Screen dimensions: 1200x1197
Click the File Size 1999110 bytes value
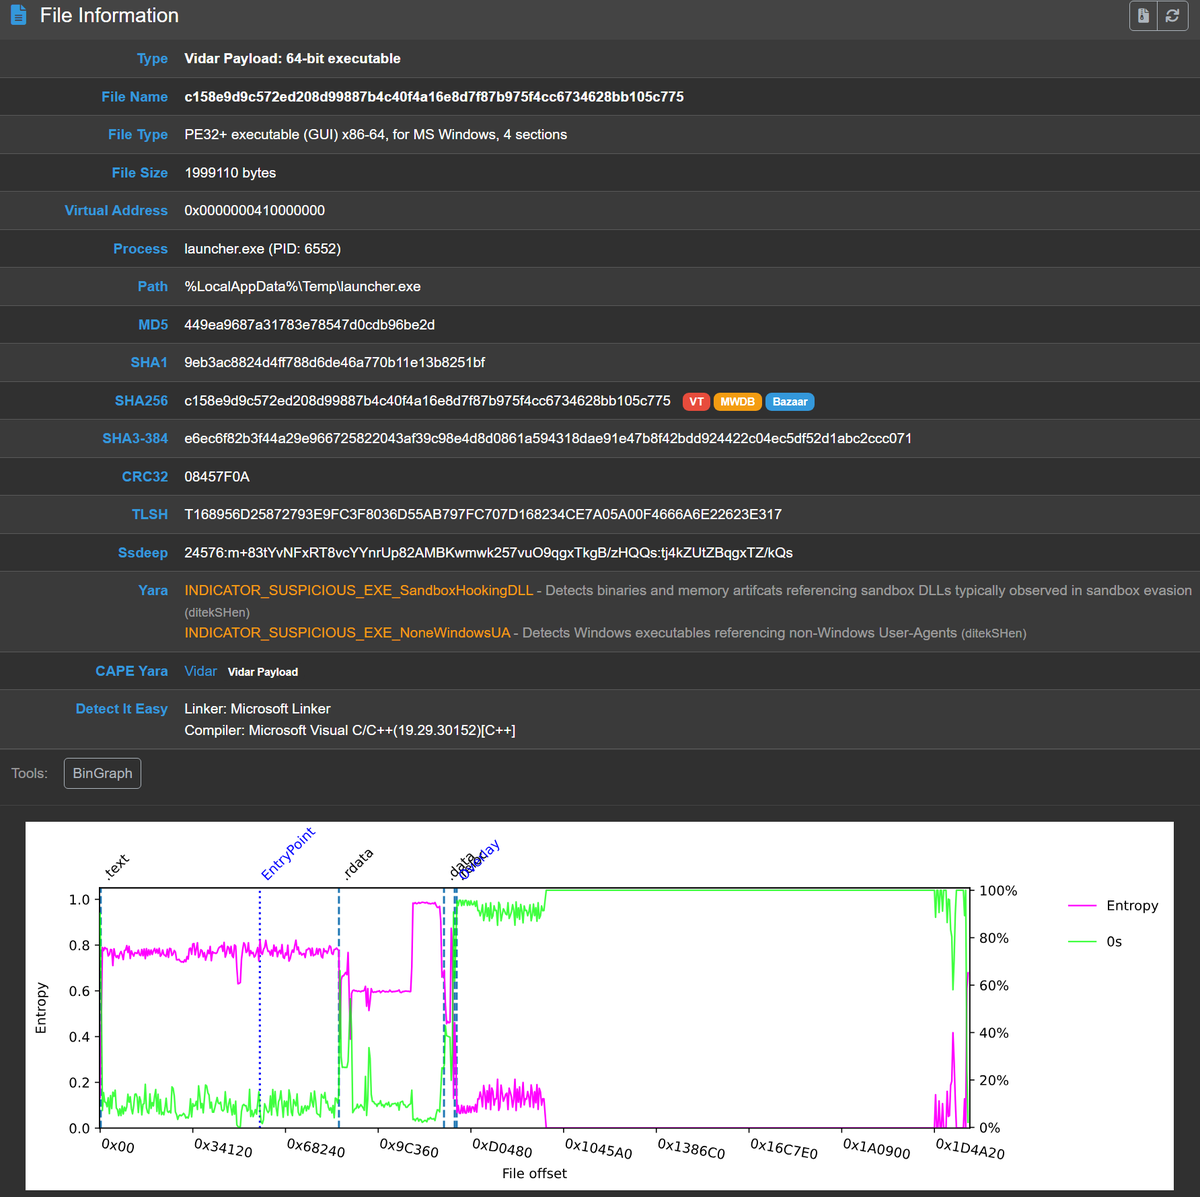(x=230, y=173)
